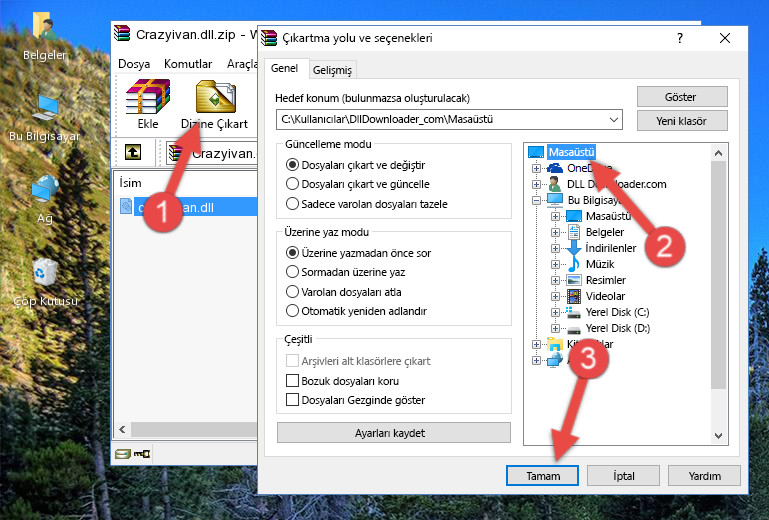The height and width of the screenshot is (520, 769).
Task: Select Varolan dosyaları atla option
Action: (x=343, y=292)
